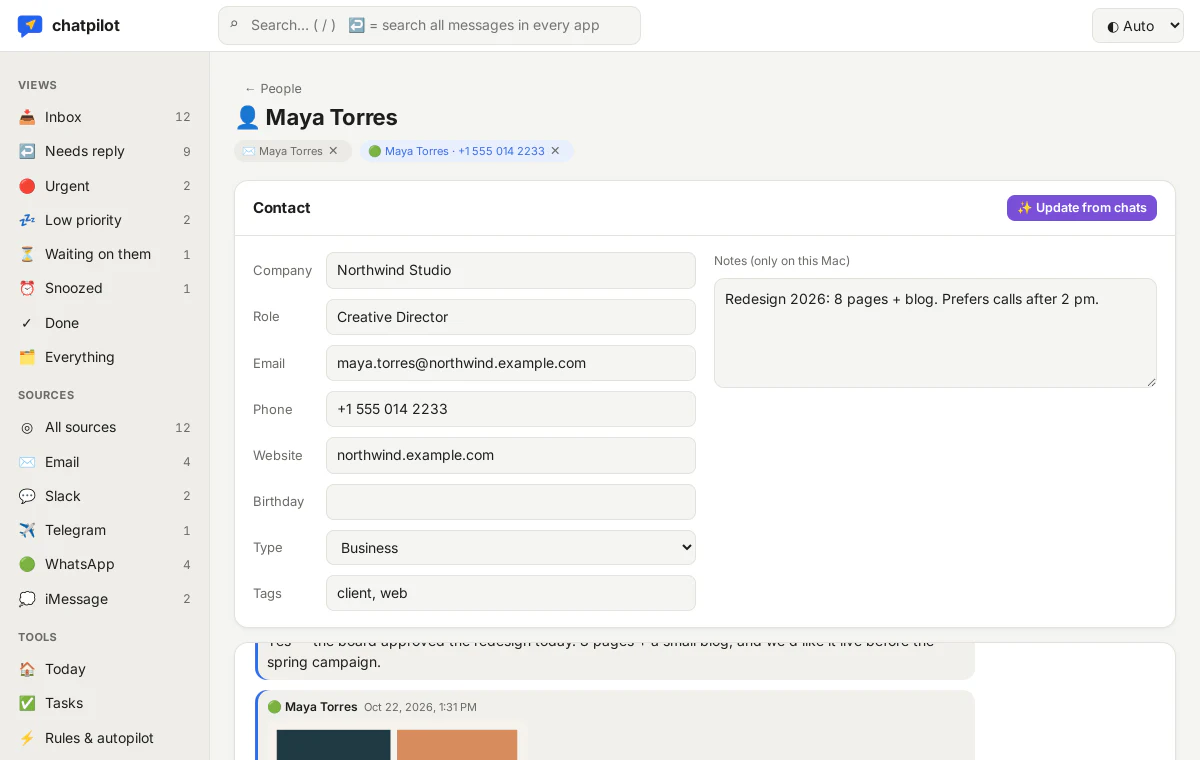
Task: Select the iMessage bubble icon
Action: click(27, 599)
